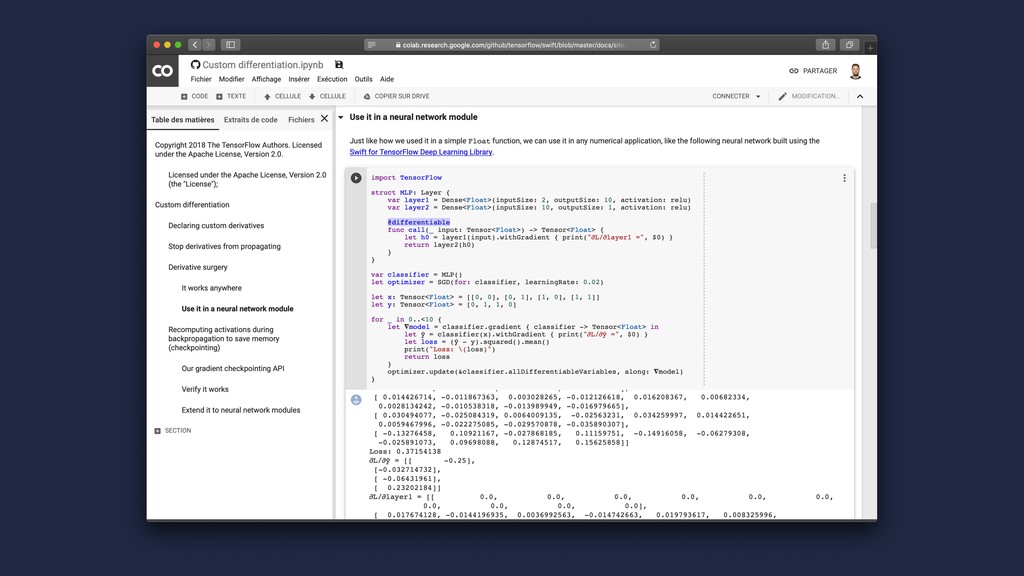
Task: Switch to Extraits de code tab
Action: click(251, 120)
